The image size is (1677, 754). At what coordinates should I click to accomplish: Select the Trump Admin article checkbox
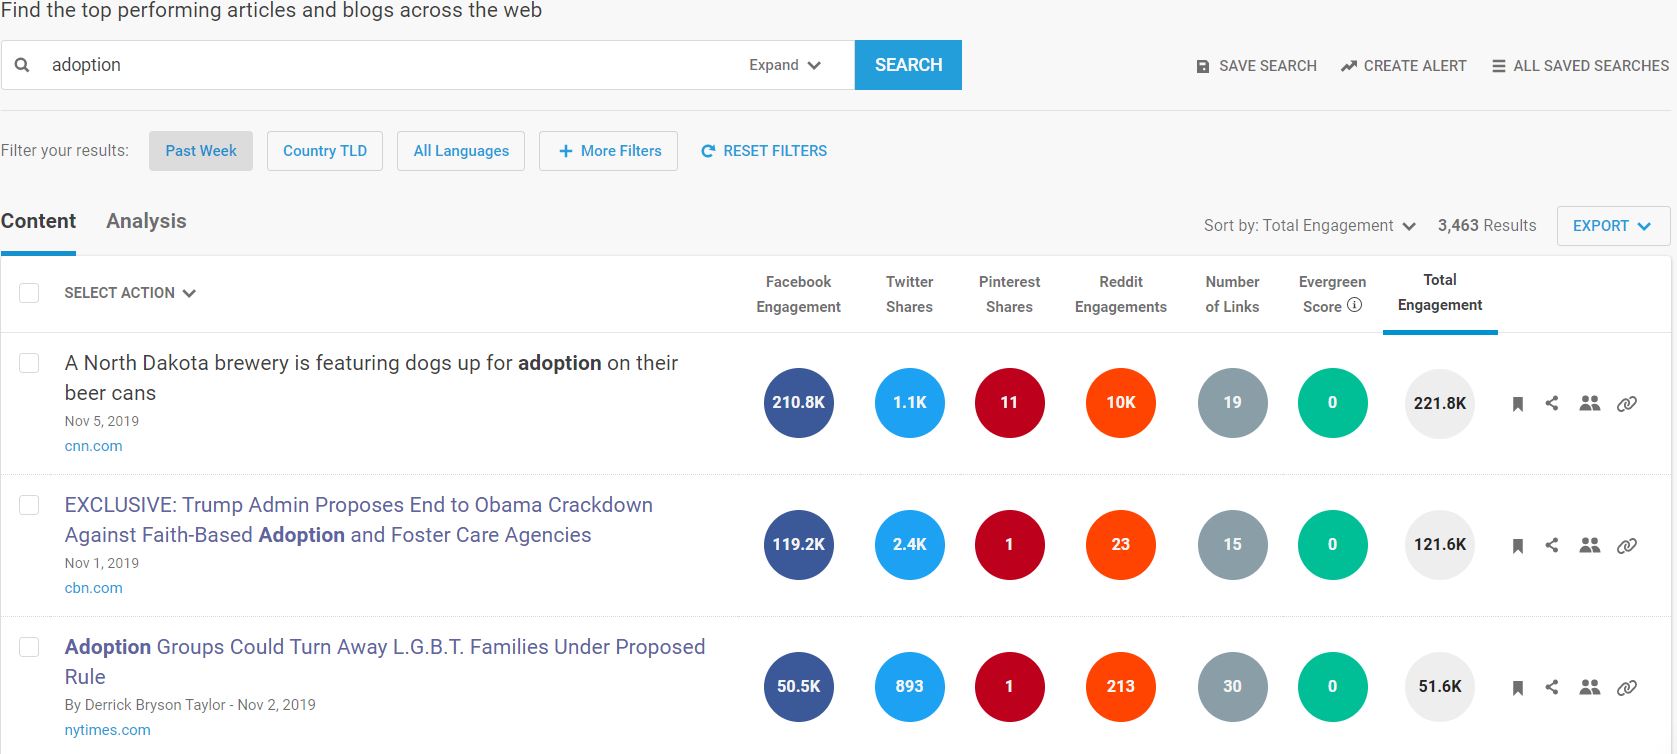(x=29, y=505)
